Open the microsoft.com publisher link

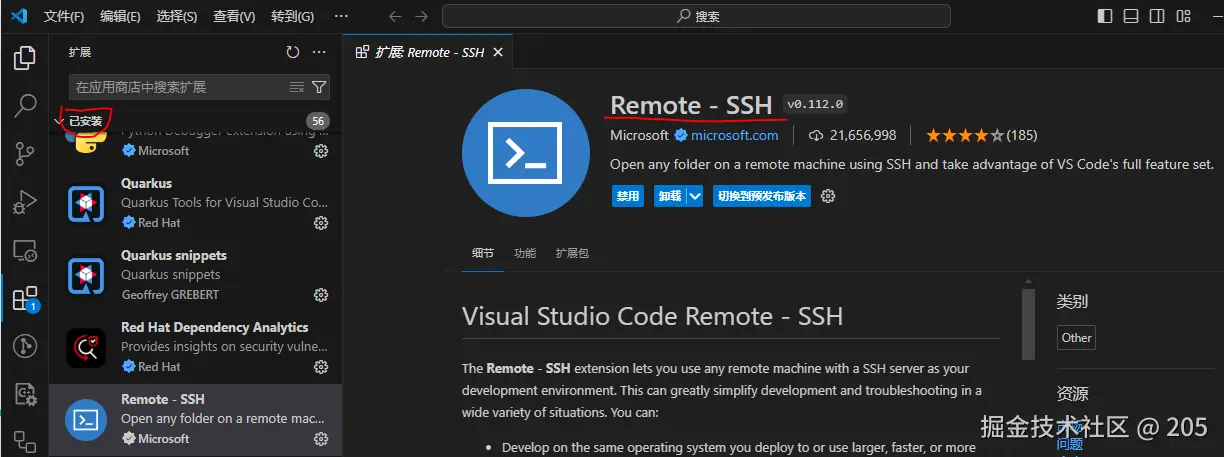click(x=734, y=135)
